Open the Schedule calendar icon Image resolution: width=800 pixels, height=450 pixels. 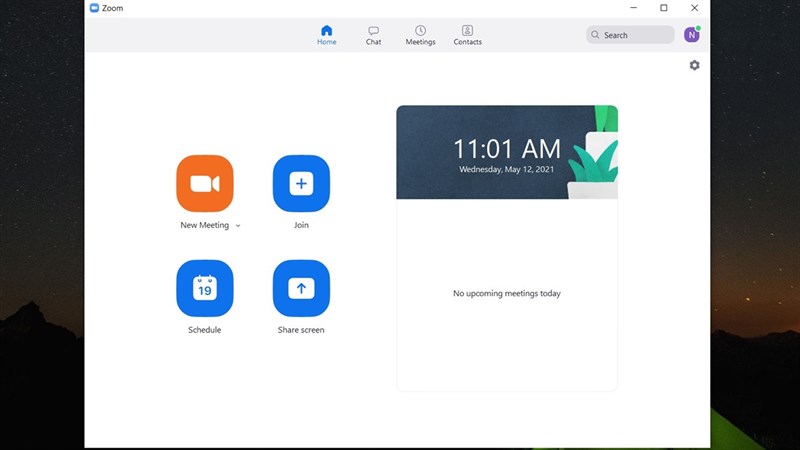pyautogui.click(x=205, y=288)
